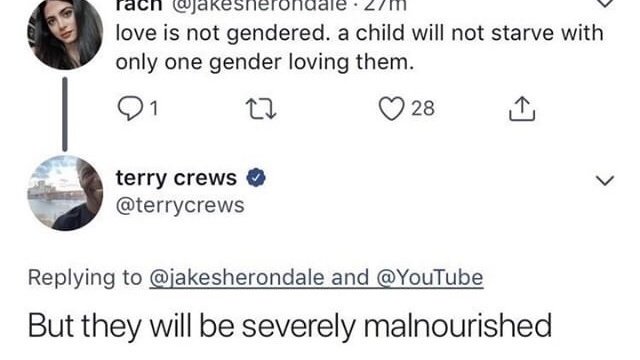Click the reply speech bubble icon
The width and height of the screenshot is (640, 360).
click(x=130, y=109)
